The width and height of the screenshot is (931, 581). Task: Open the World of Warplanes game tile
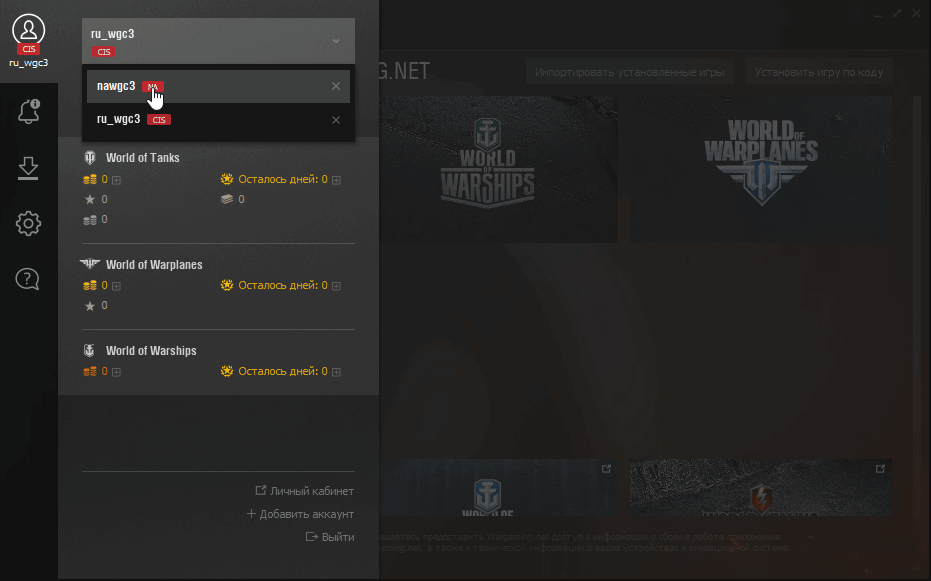(761, 169)
